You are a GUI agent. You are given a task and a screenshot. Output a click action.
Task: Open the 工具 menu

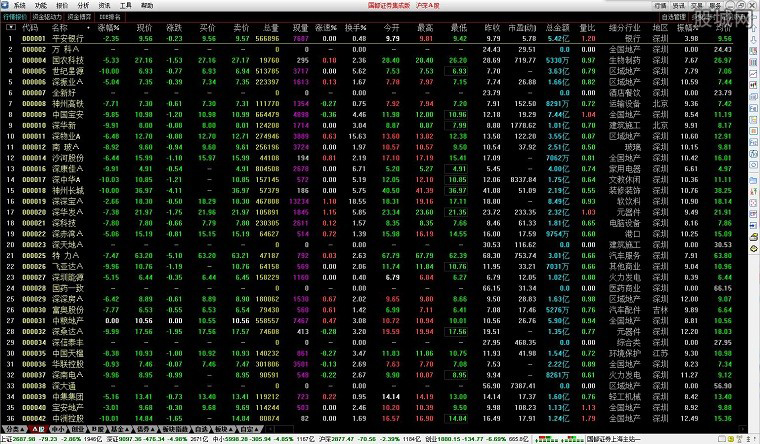point(126,5)
